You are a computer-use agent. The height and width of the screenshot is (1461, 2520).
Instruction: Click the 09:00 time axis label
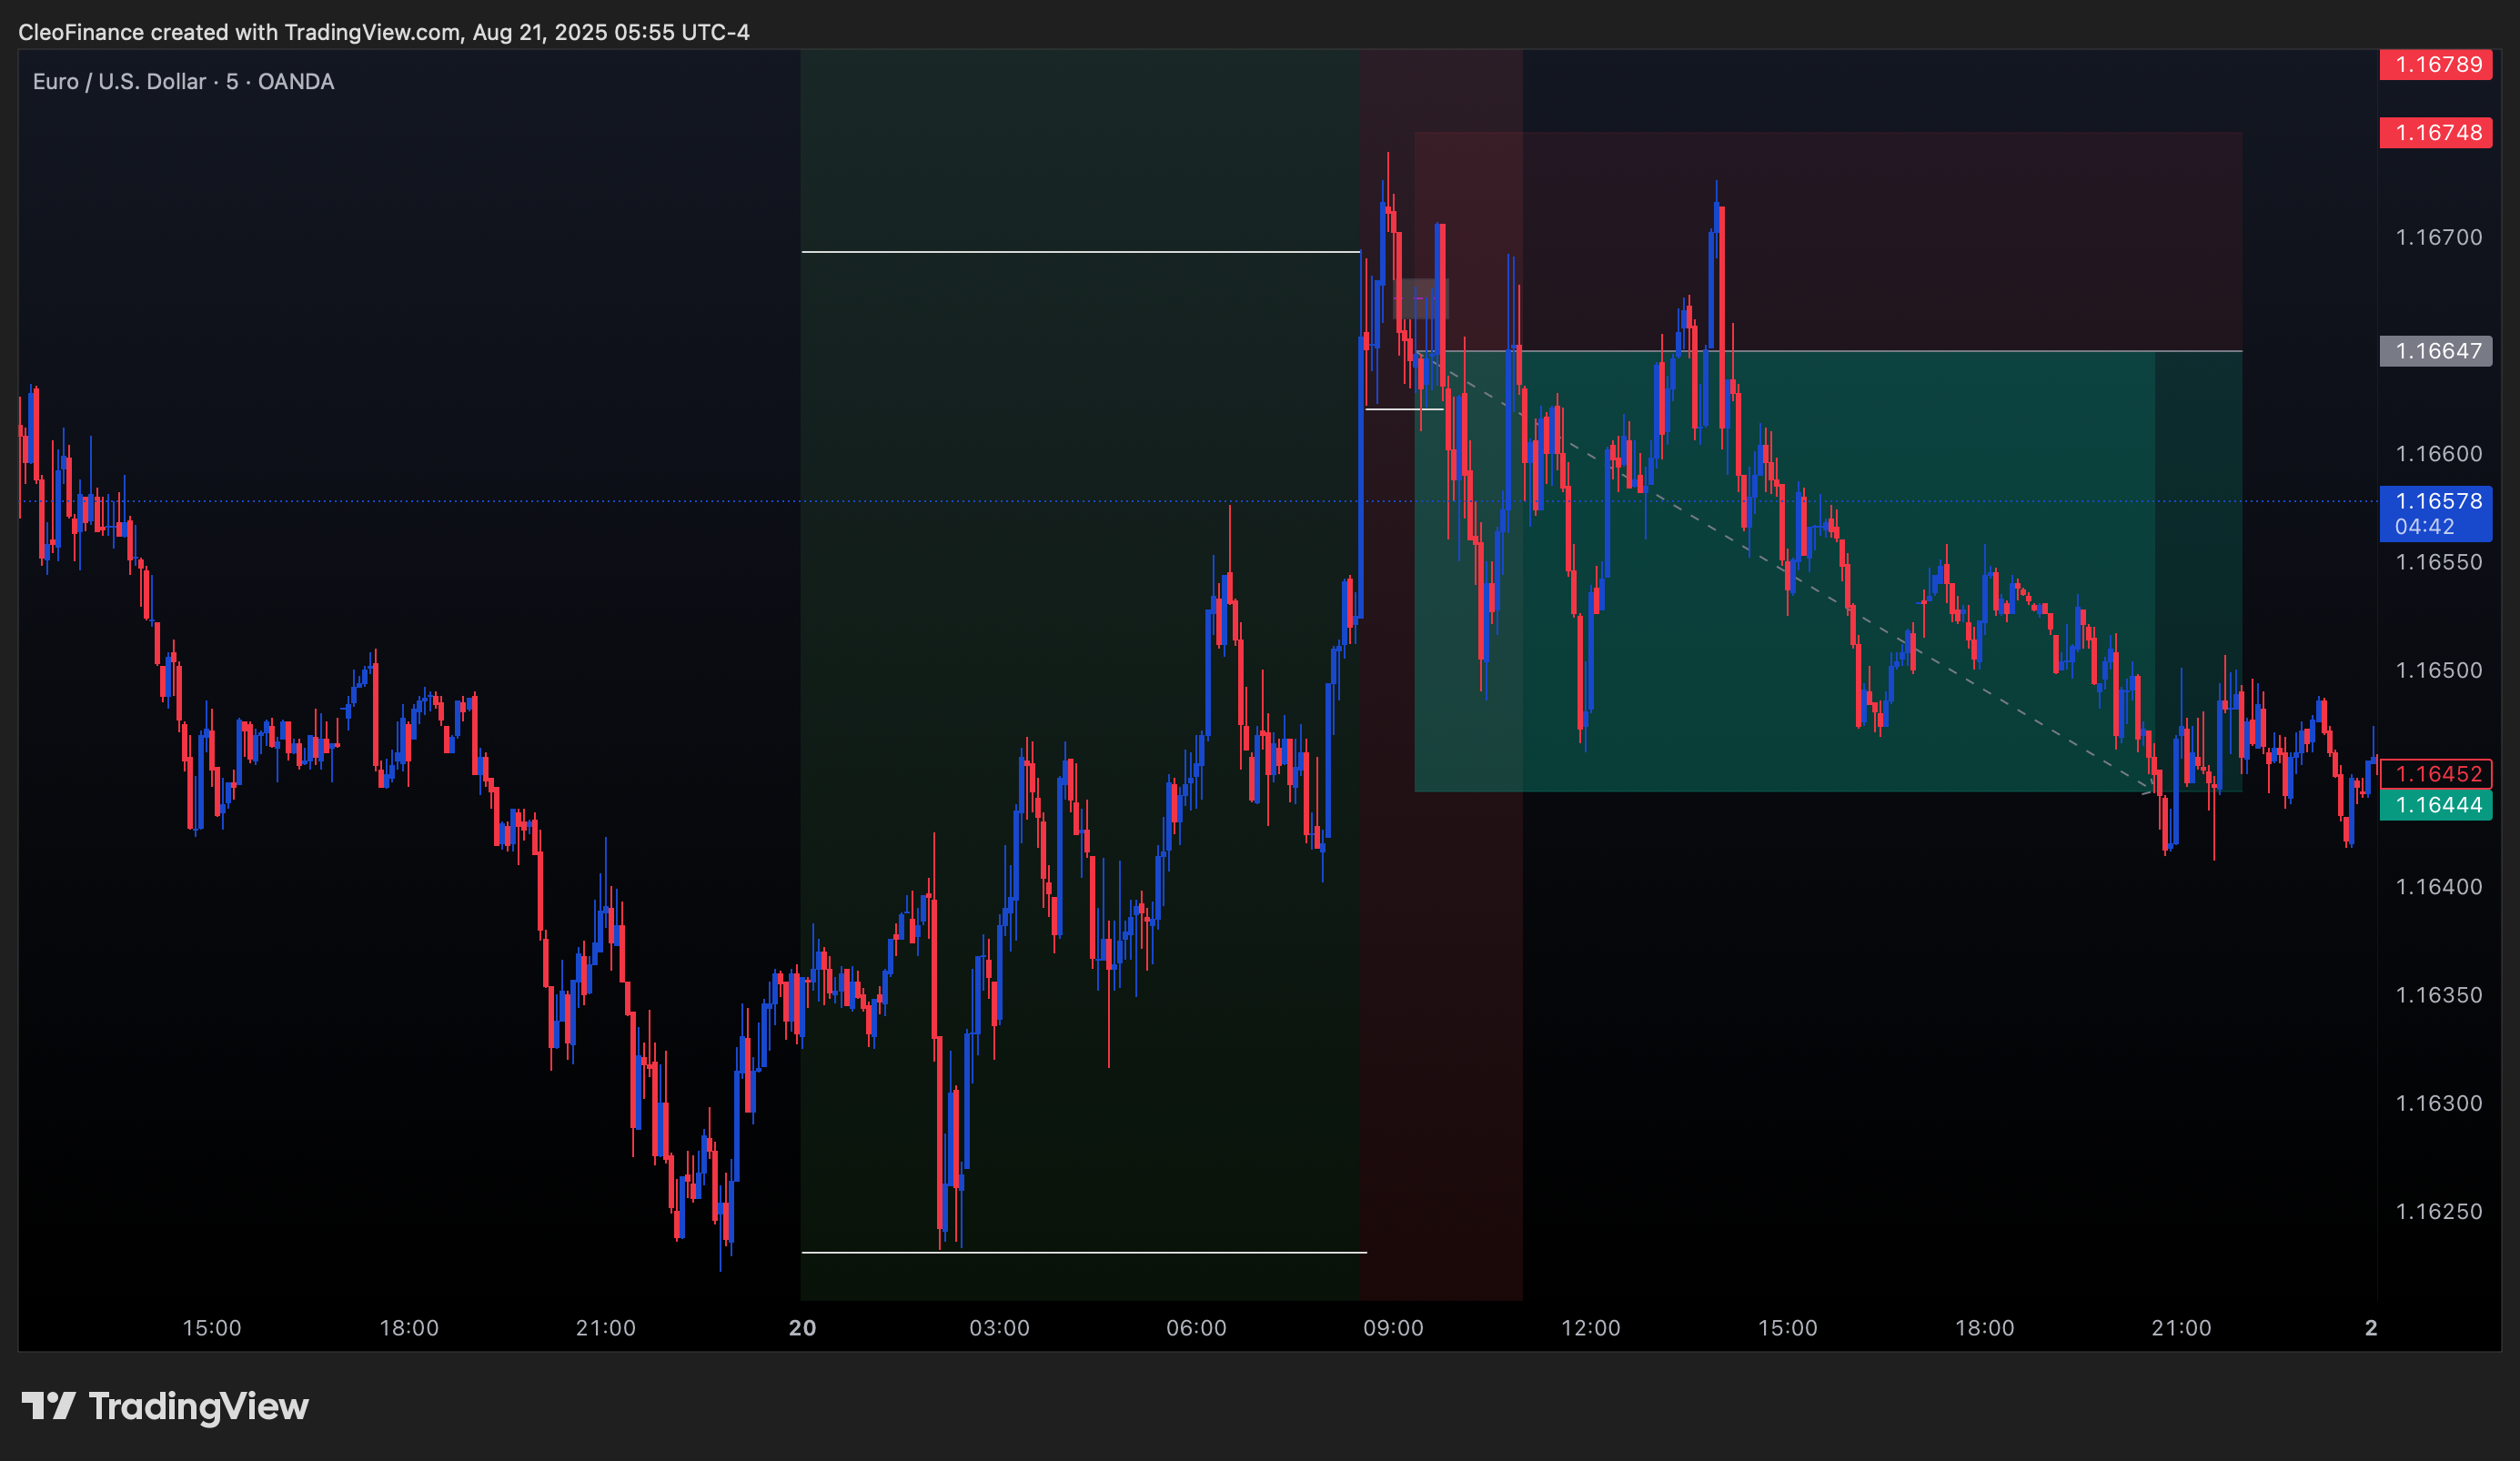(x=1393, y=1328)
